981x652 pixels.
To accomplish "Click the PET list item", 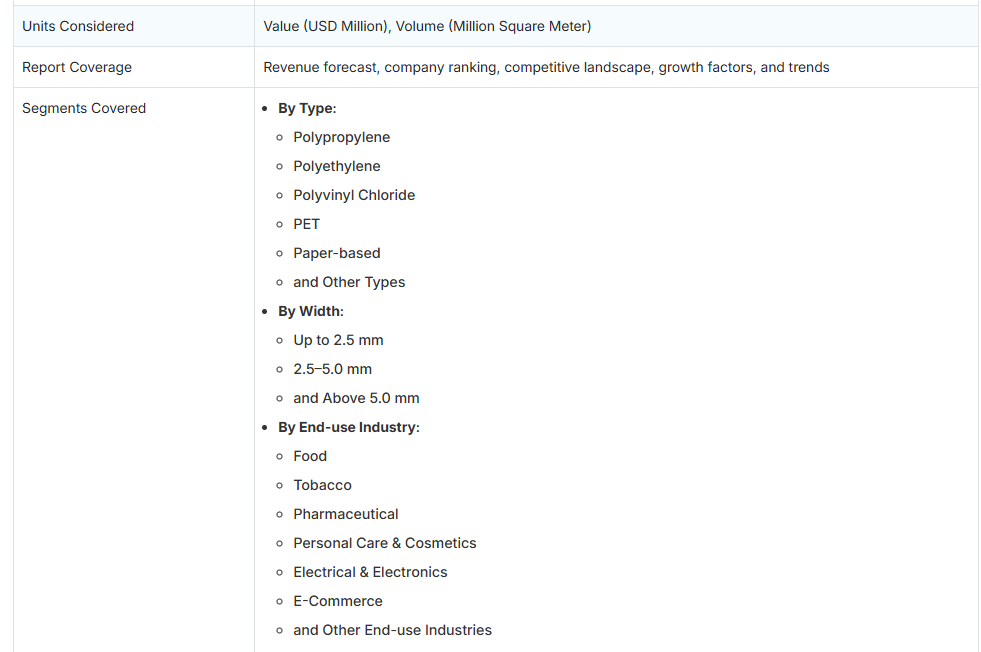I will click(x=306, y=224).
